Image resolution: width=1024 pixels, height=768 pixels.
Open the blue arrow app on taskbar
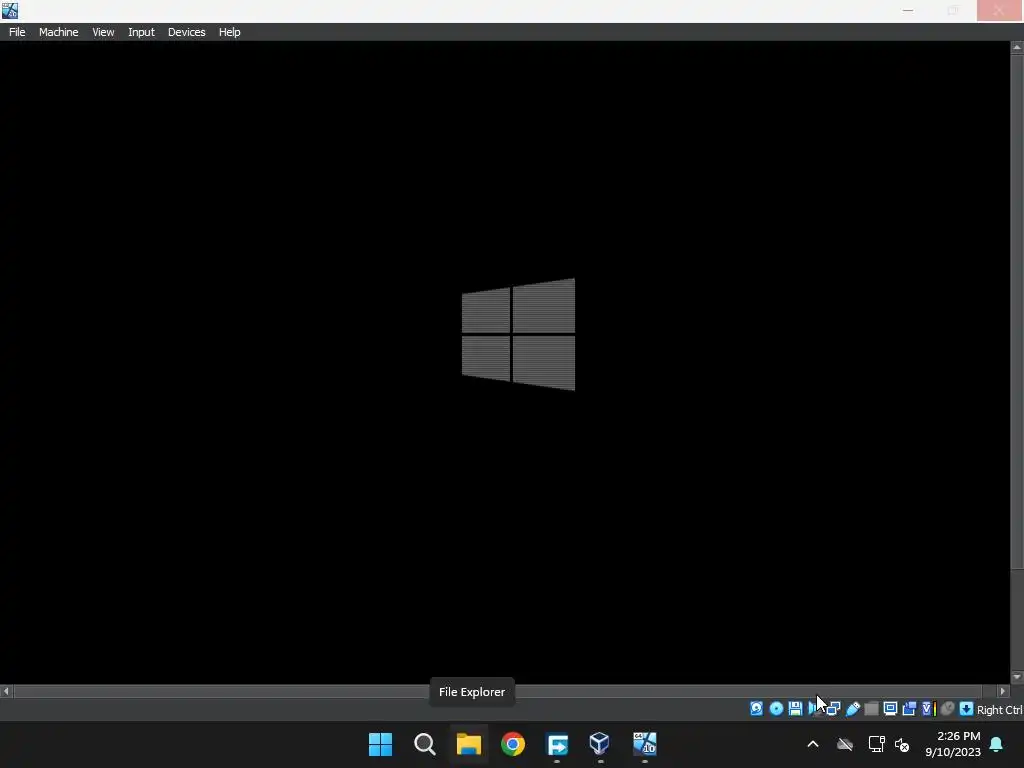557,744
